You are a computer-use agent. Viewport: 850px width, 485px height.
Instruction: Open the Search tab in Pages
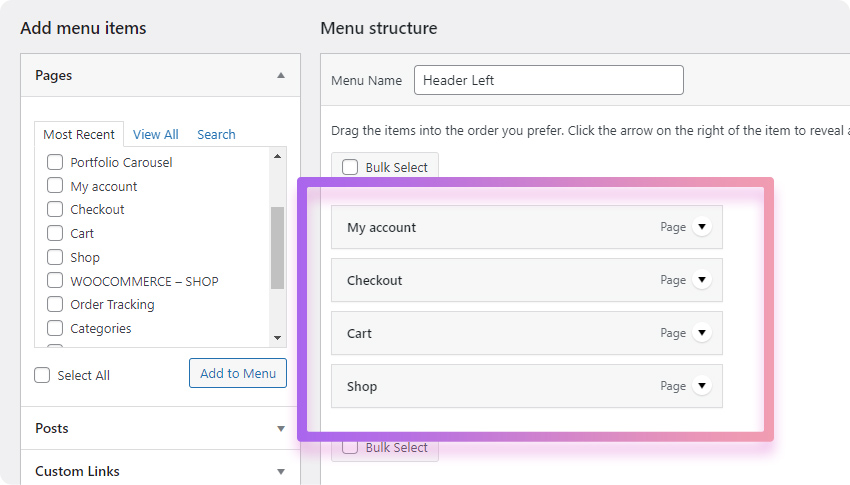coord(216,134)
